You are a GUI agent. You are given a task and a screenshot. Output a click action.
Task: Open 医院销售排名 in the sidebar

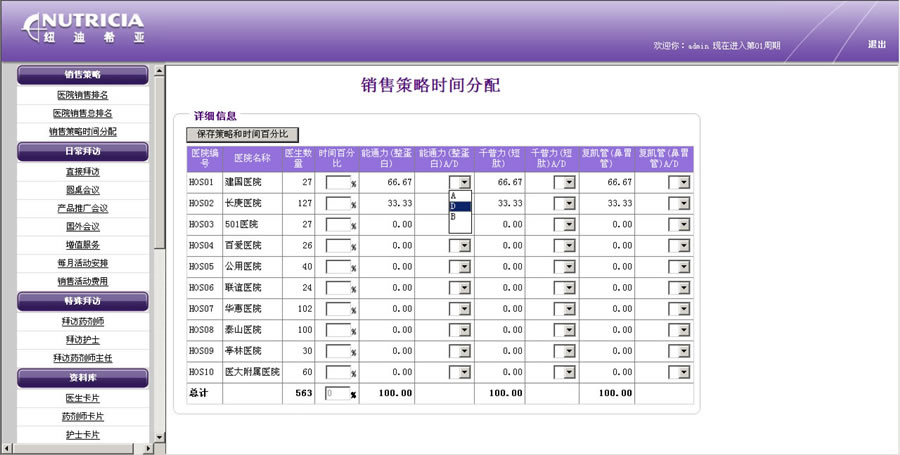coord(83,95)
